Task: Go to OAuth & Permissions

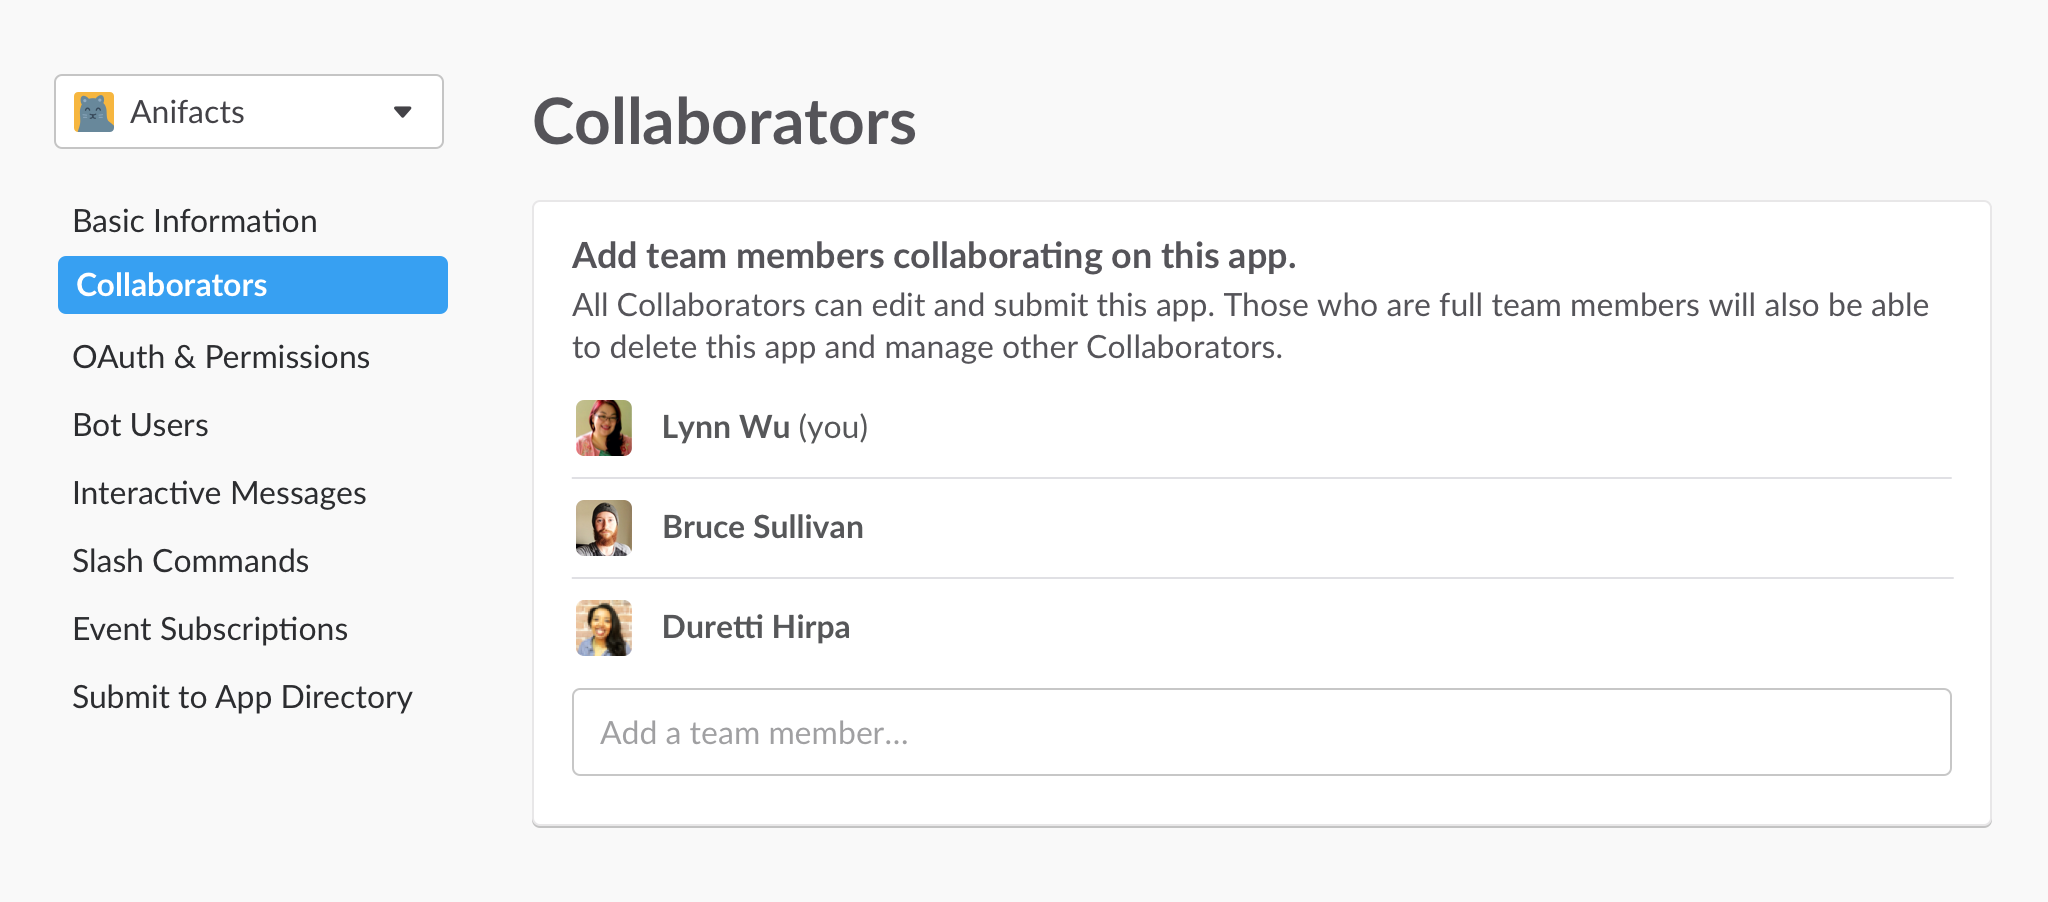Action: pos(221,357)
